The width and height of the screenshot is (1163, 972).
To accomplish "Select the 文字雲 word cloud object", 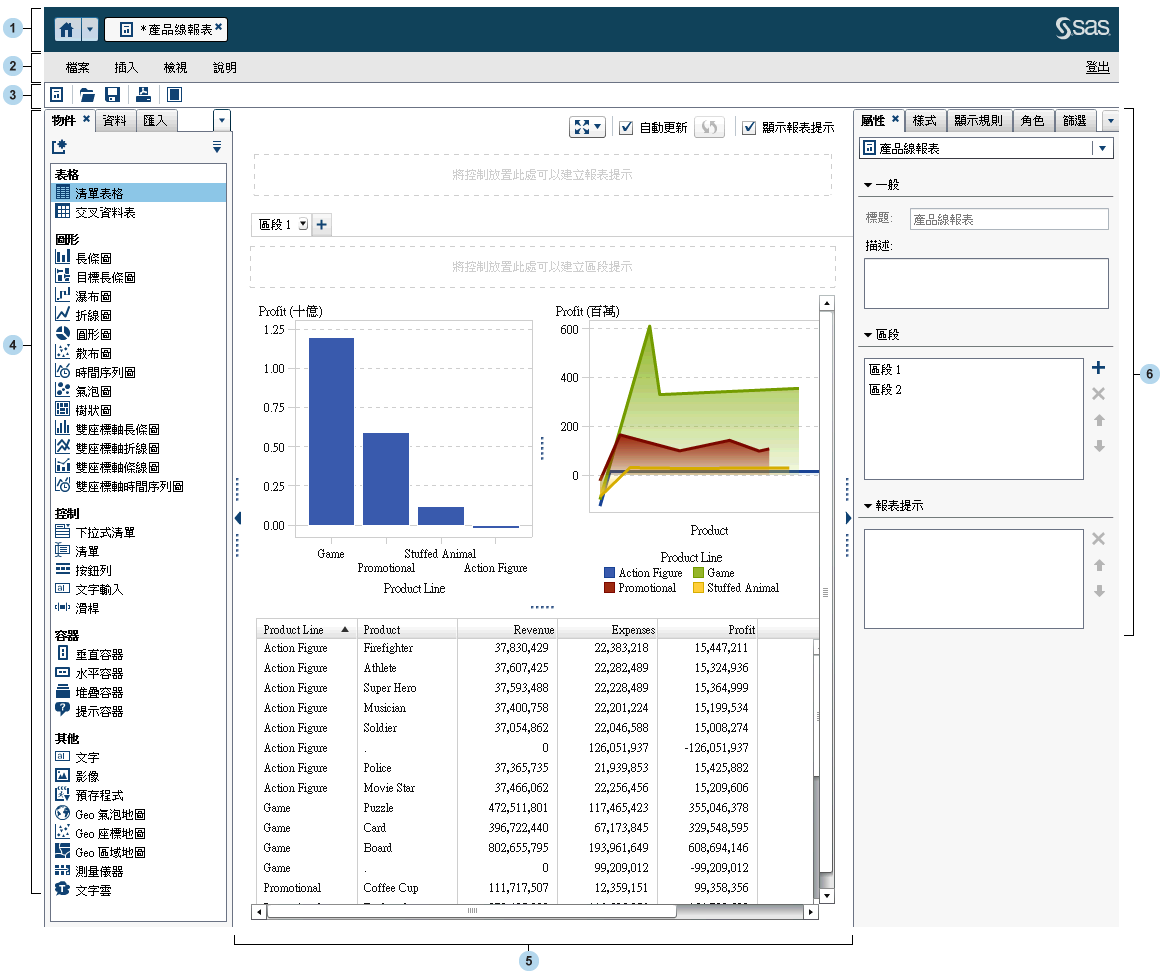I will [93, 890].
